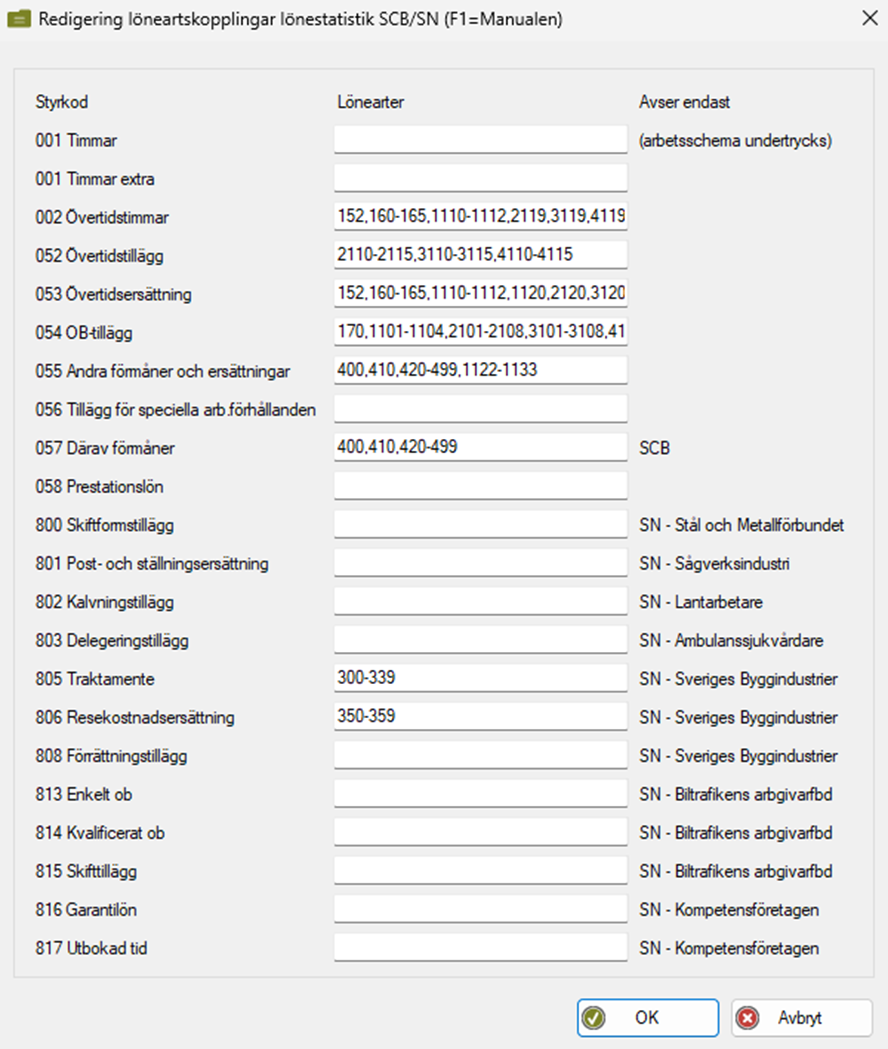Click the 055 Andra förmåner field
The width and height of the screenshot is (888, 1049).
pos(480,370)
